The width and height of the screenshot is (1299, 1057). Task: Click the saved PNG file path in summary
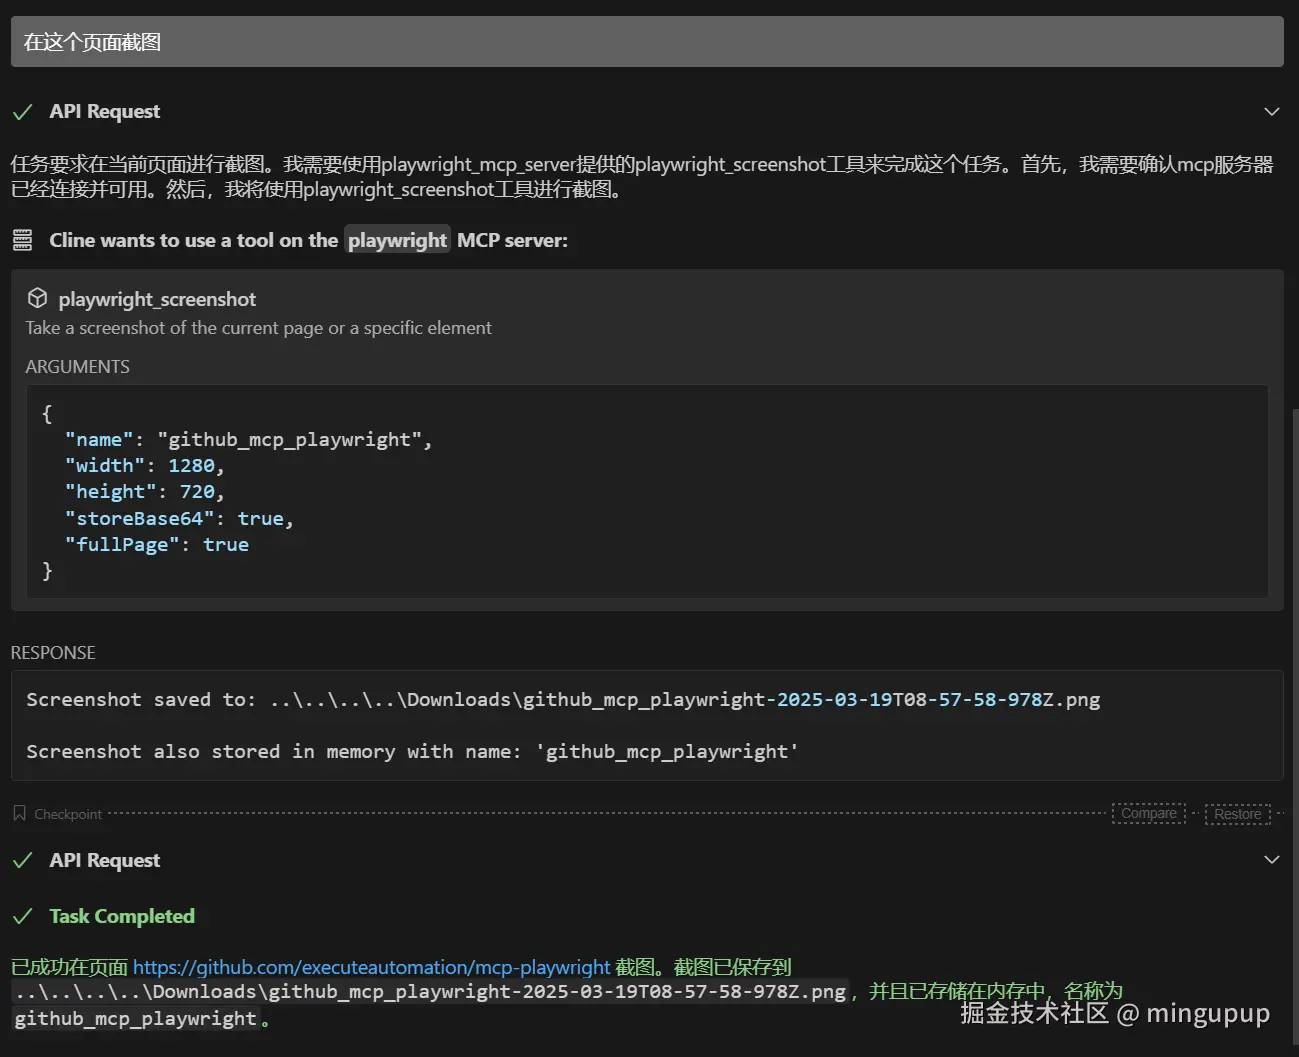[x=430, y=992]
